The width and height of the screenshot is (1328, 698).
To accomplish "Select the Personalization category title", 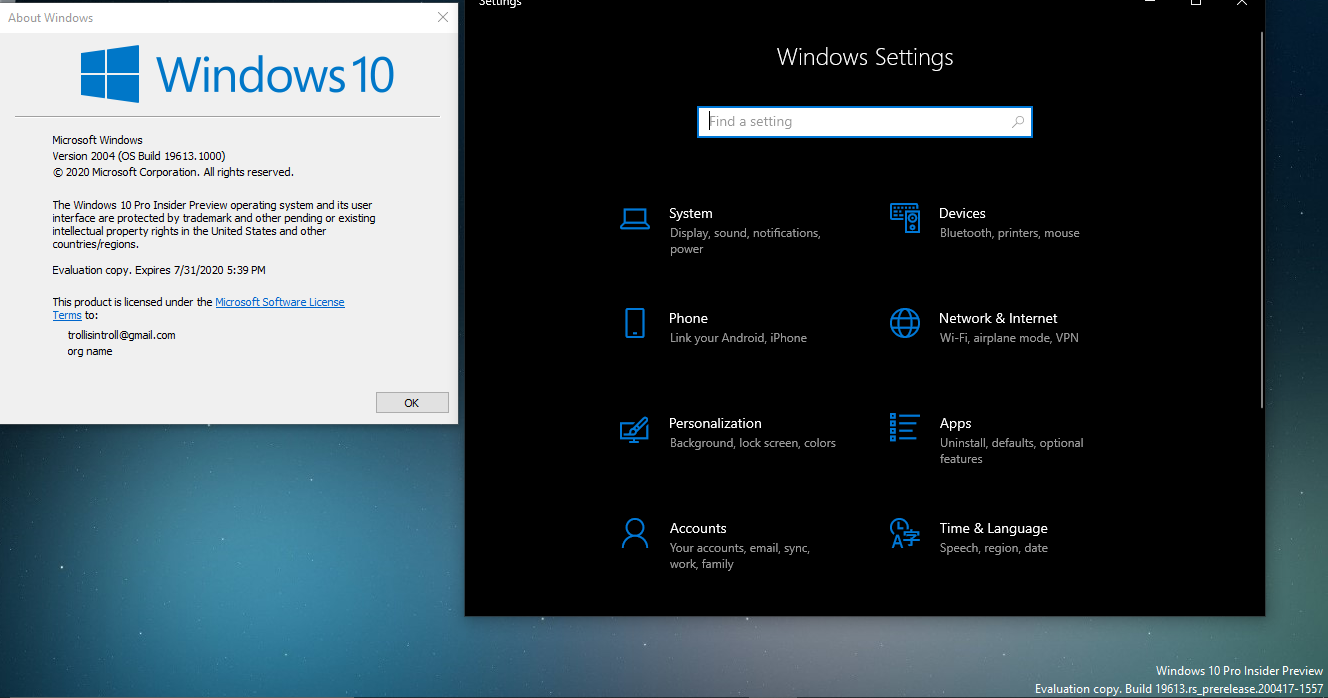I will (x=715, y=423).
